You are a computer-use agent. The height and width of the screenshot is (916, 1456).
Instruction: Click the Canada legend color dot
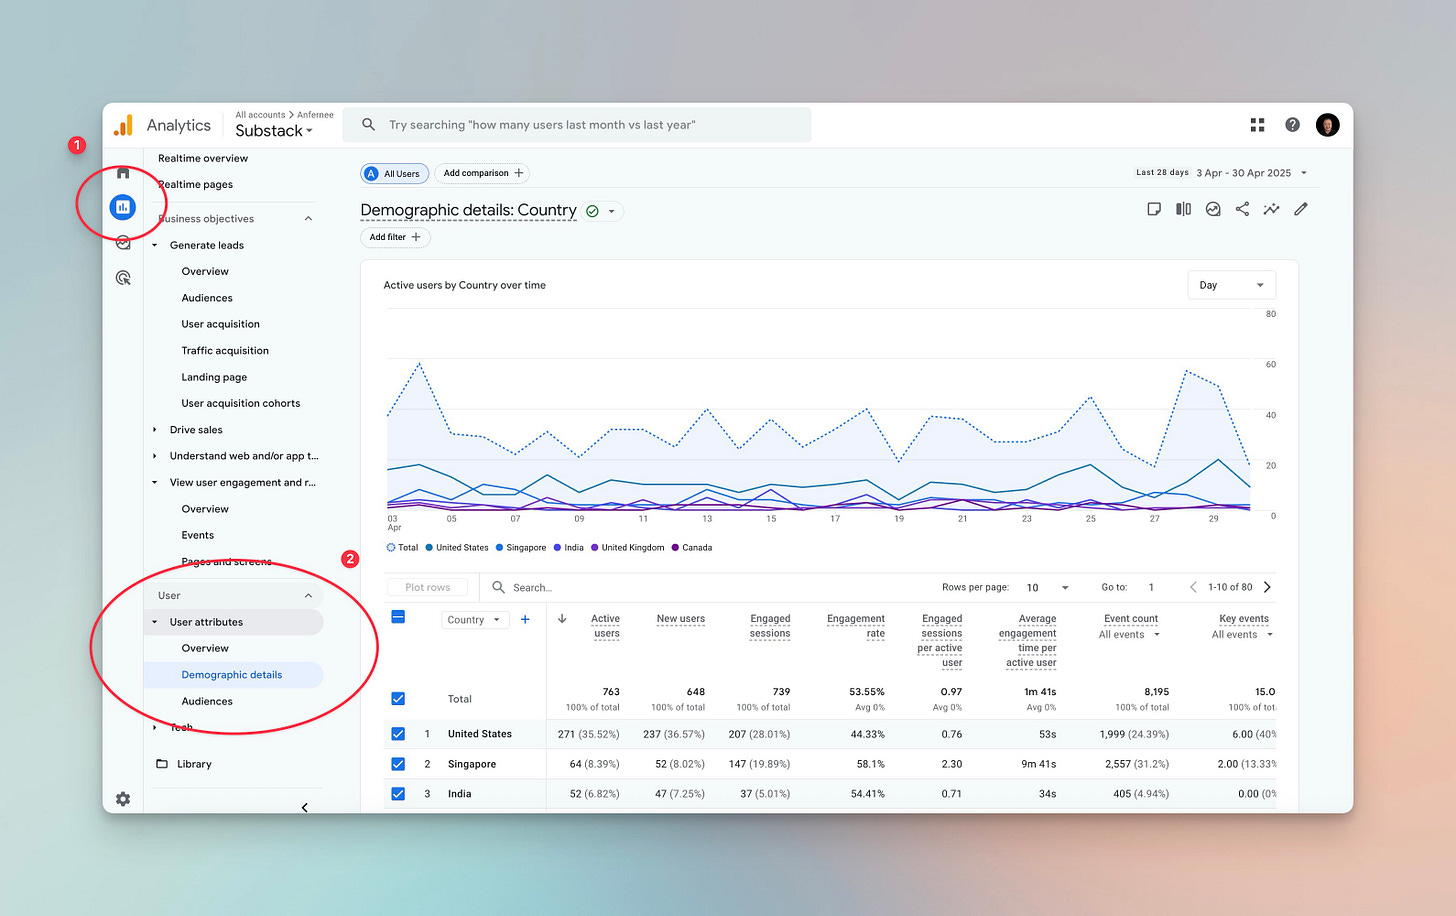675,548
